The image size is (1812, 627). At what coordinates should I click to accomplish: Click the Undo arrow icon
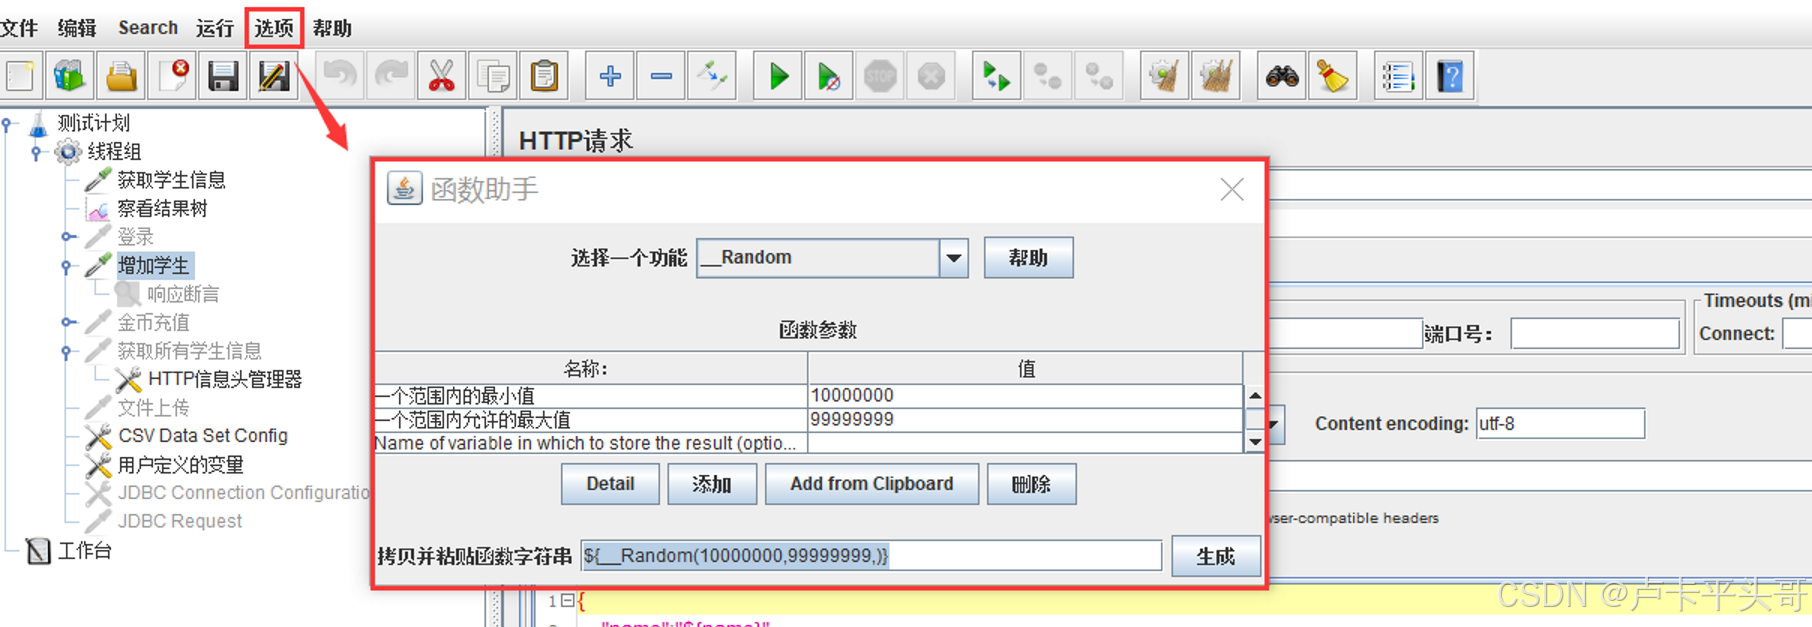click(340, 76)
